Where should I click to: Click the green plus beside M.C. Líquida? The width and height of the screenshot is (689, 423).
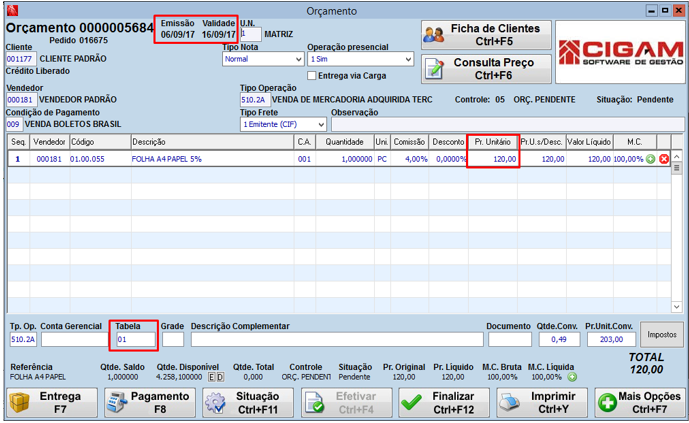[572, 377]
